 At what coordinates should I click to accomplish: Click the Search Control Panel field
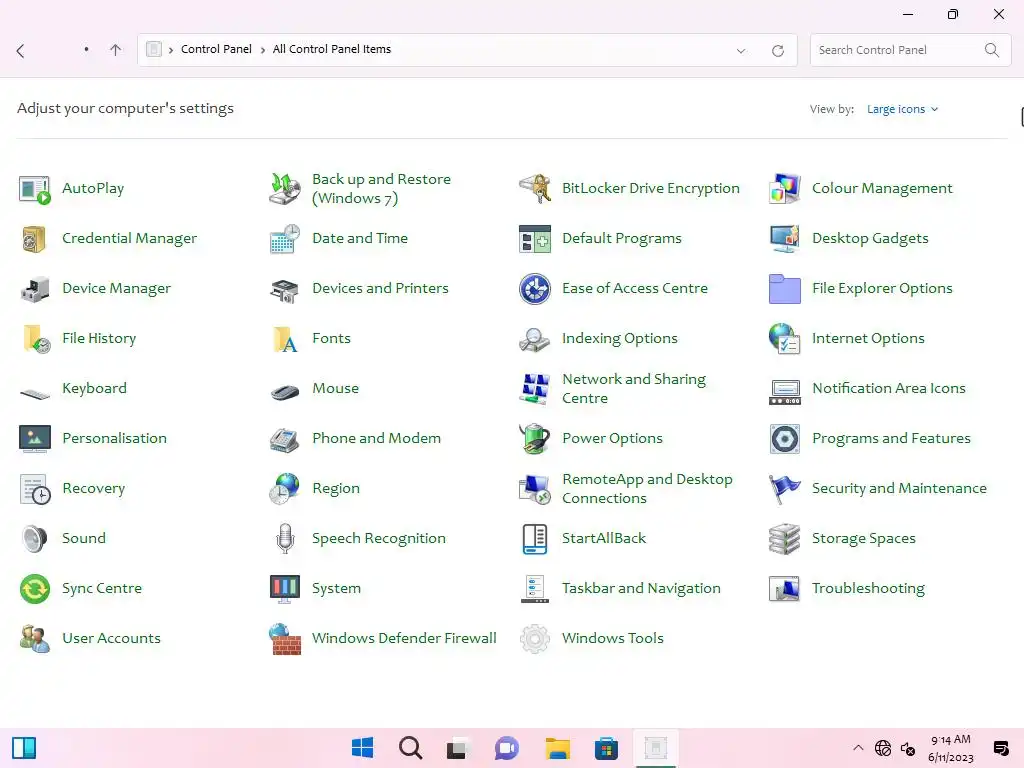(x=910, y=50)
